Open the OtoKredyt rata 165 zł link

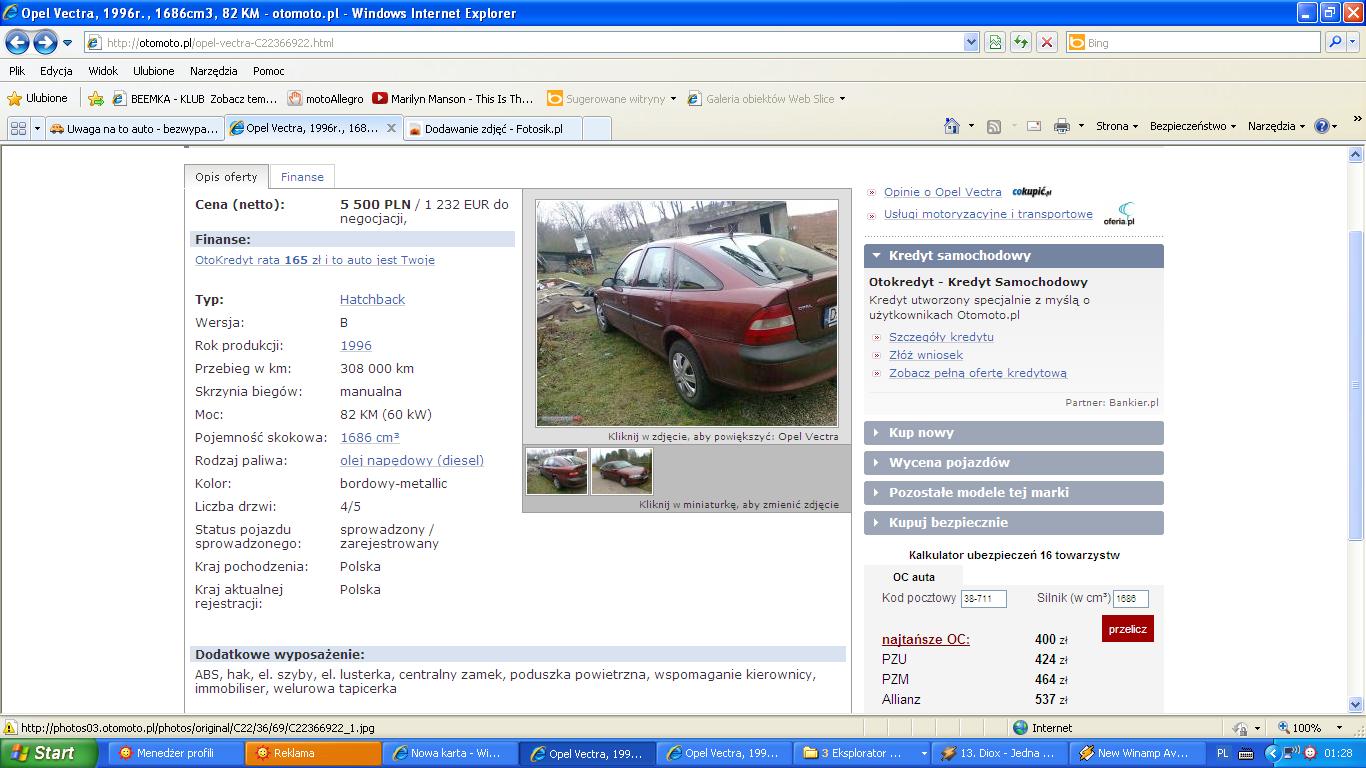click(x=315, y=260)
